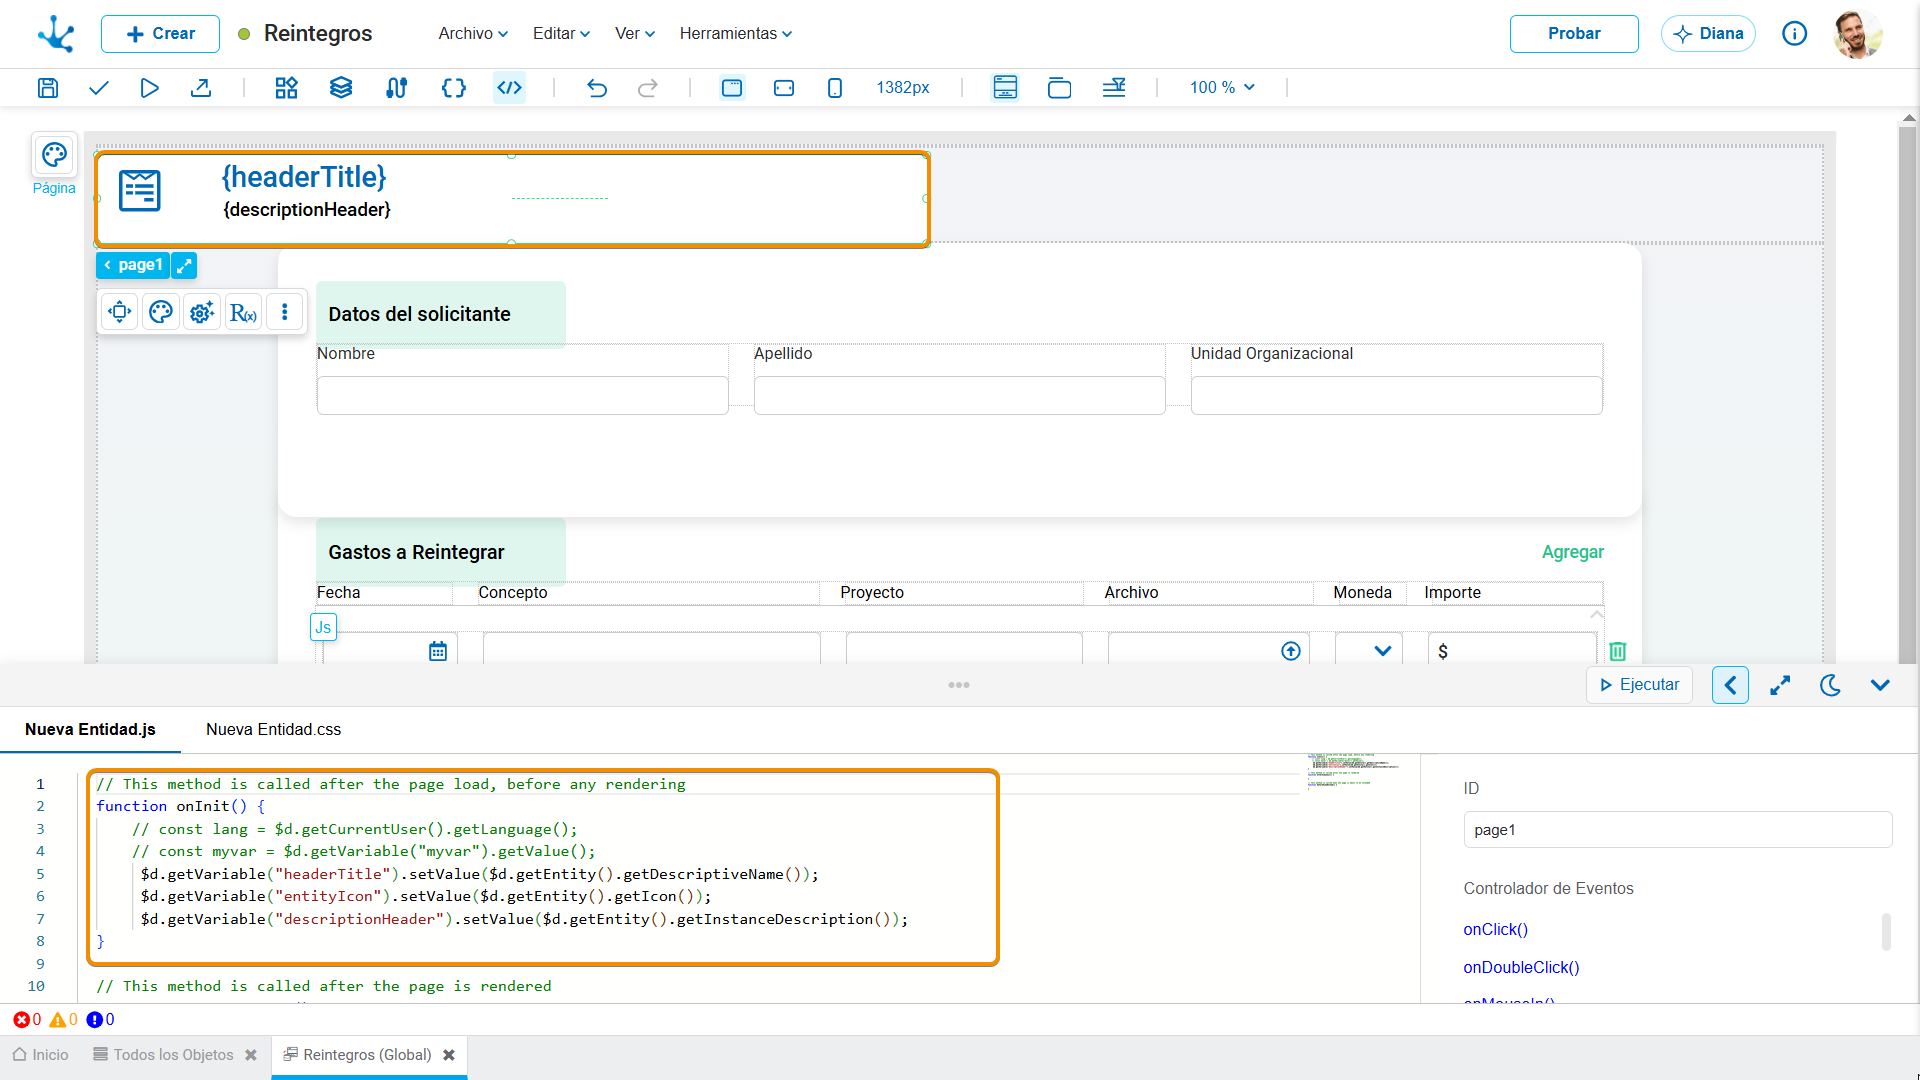
Task: Click the layers stack icon
Action: (x=341, y=88)
